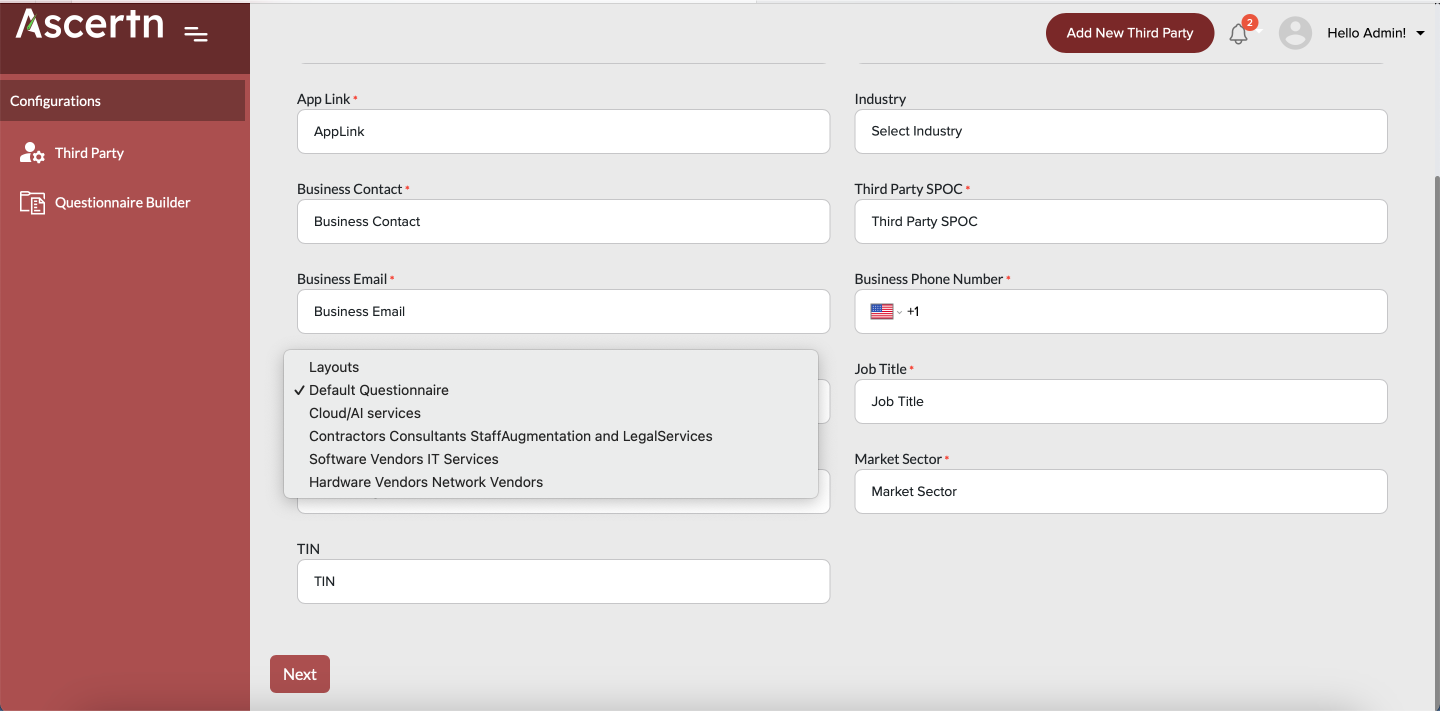Click the US flag country selector
This screenshot has width=1440, height=711.
click(x=884, y=312)
